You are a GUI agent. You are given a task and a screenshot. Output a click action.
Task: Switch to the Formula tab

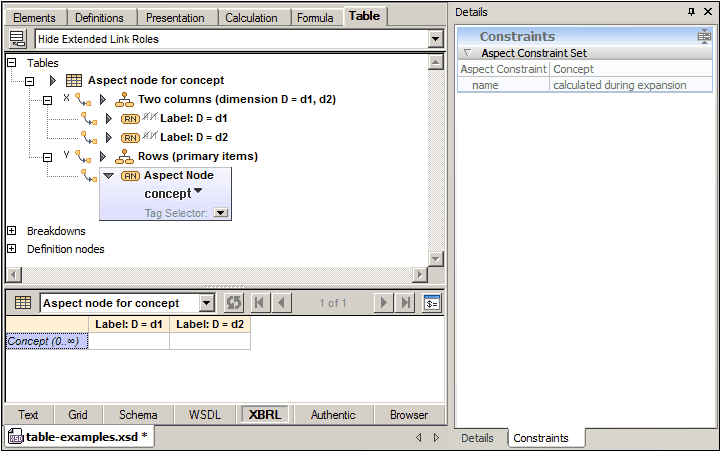(315, 17)
